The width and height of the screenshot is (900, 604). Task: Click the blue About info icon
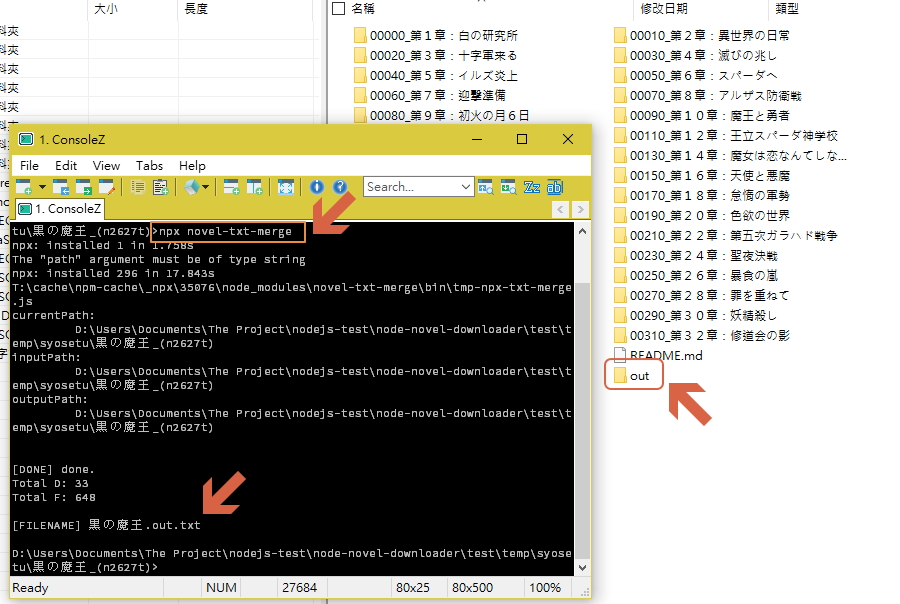[x=317, y=187]
